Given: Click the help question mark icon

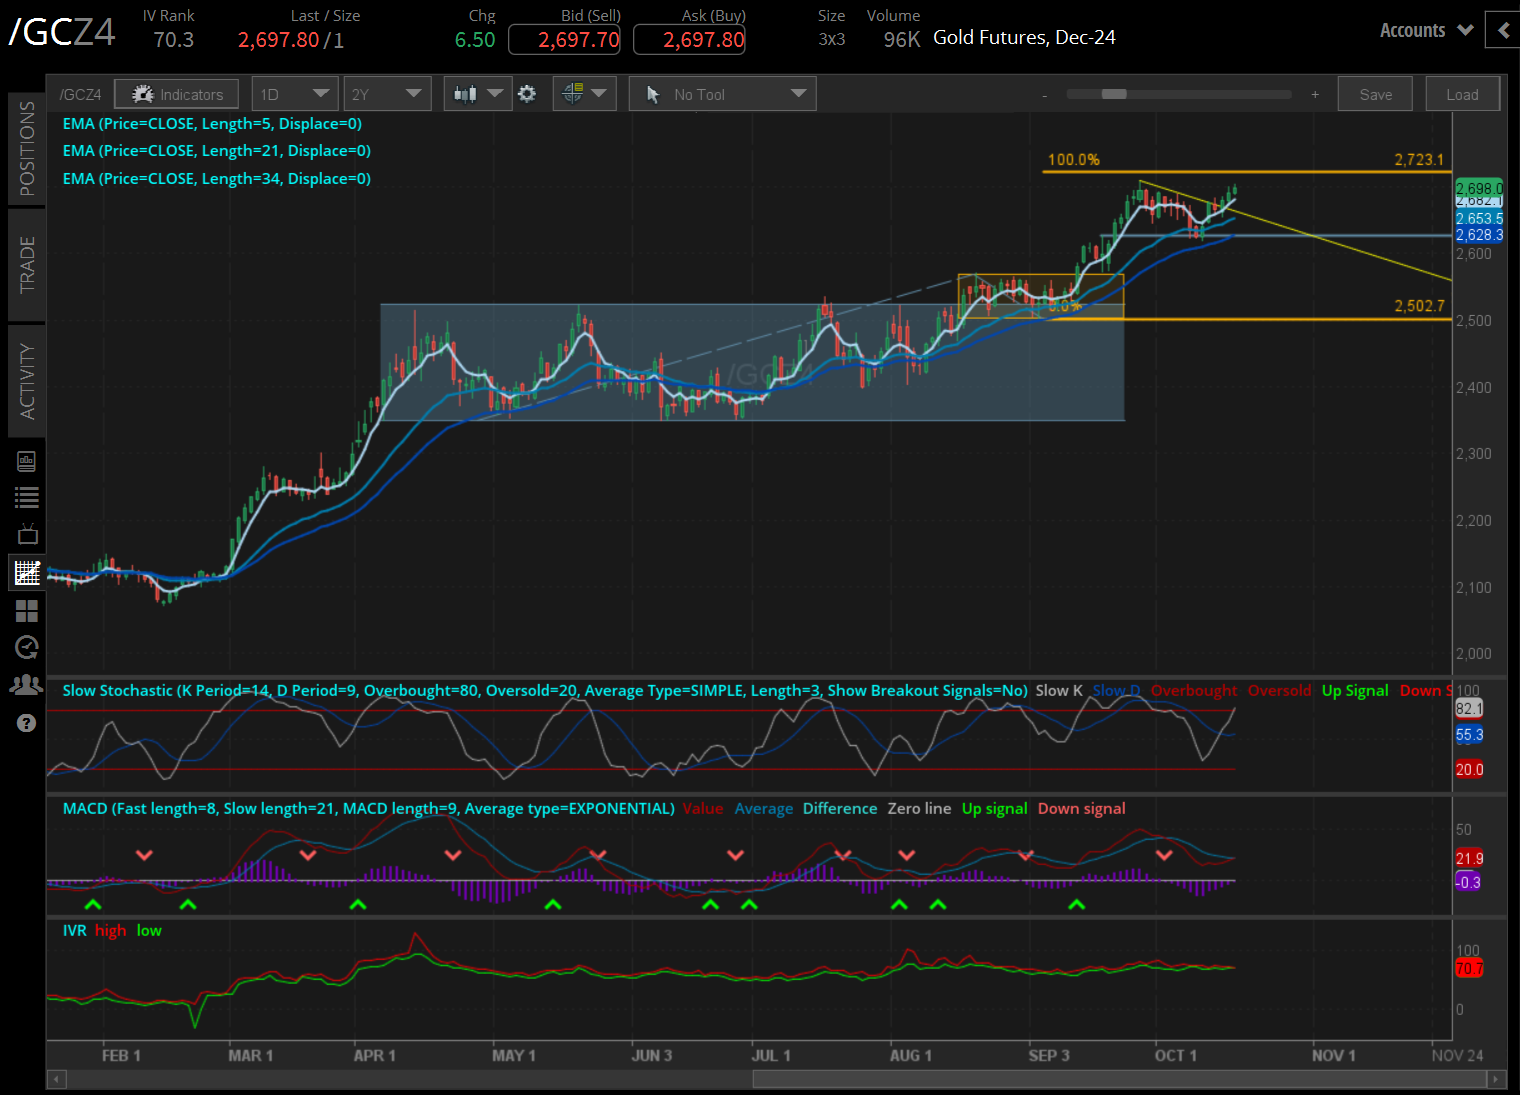Looking at the screenshot, I should [x=27, y=723].
